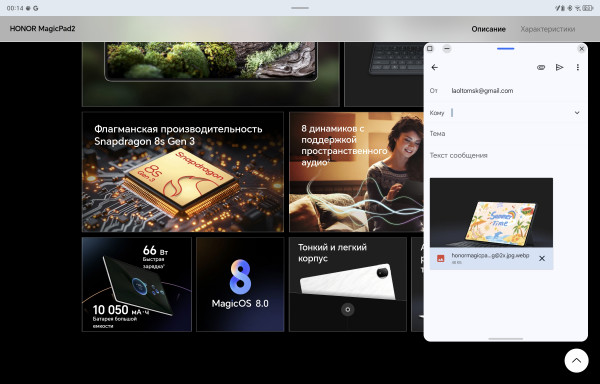
Task: Maximize the floating window to fullscreen
Action: [x=430, y=49]
